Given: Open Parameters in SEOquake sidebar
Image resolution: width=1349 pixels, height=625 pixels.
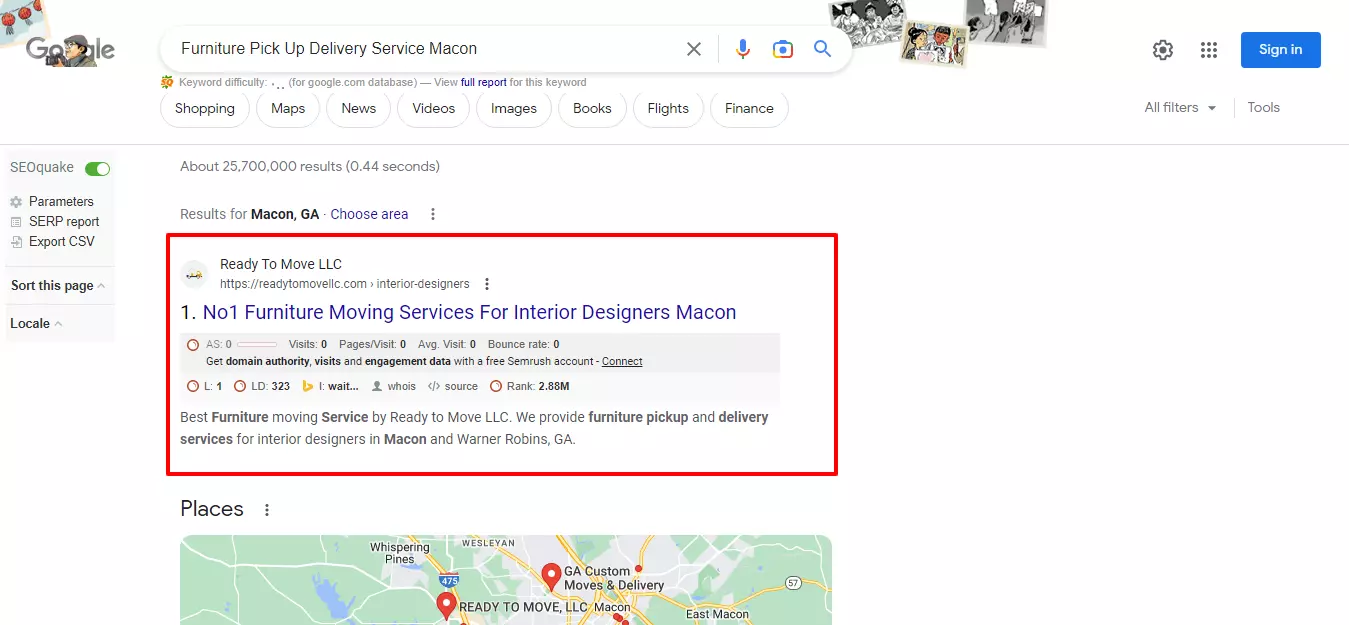Looking at the screenshot, I should pyautogui.click(x=61, y=202).
